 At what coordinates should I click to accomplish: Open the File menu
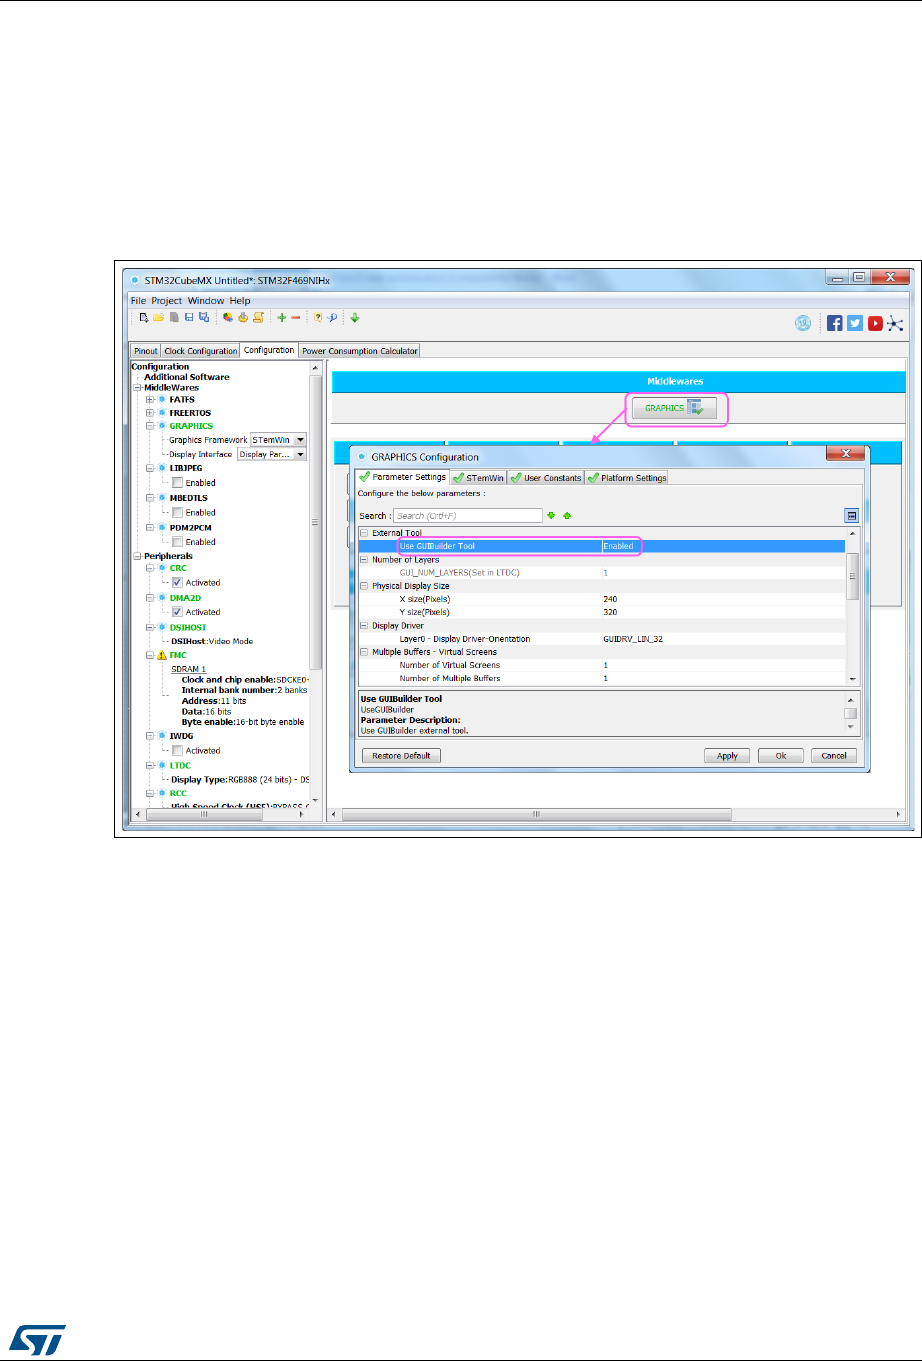pos(138,300)
